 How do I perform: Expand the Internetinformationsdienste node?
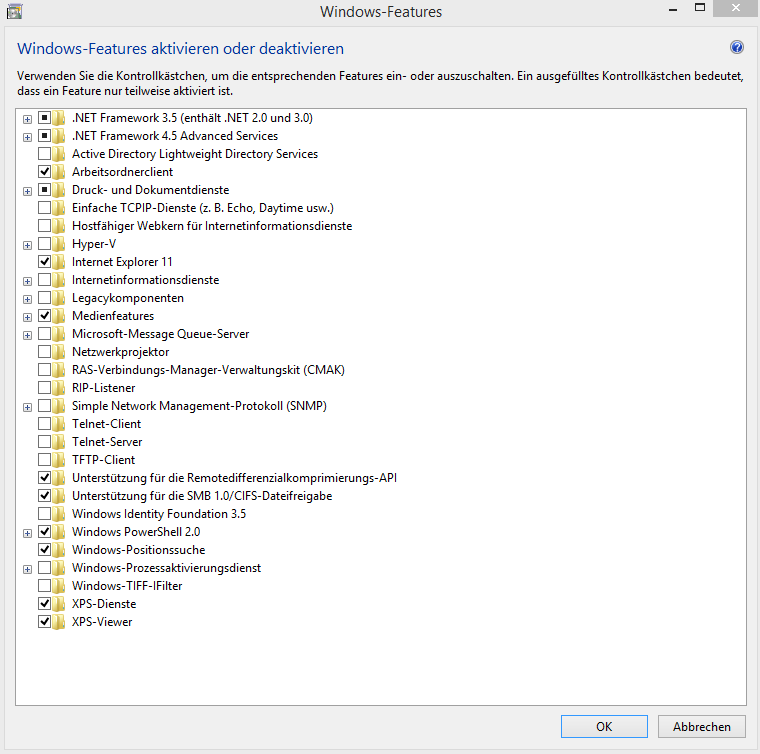coord(28,281)
